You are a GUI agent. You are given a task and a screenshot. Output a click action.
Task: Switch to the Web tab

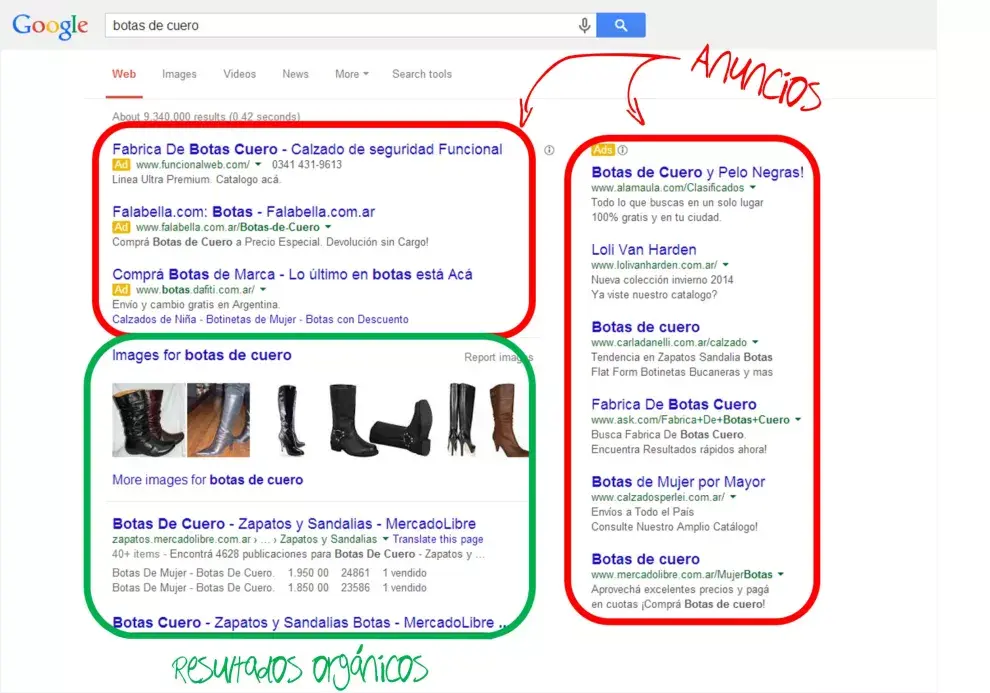(x=124, y=74)
